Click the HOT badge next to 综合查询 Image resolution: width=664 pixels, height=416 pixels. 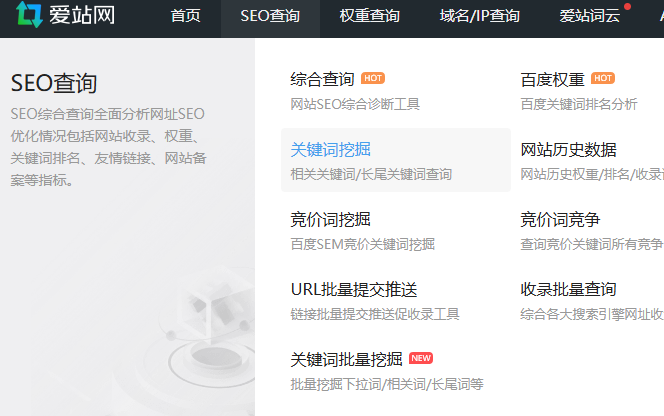click(373, 78)
